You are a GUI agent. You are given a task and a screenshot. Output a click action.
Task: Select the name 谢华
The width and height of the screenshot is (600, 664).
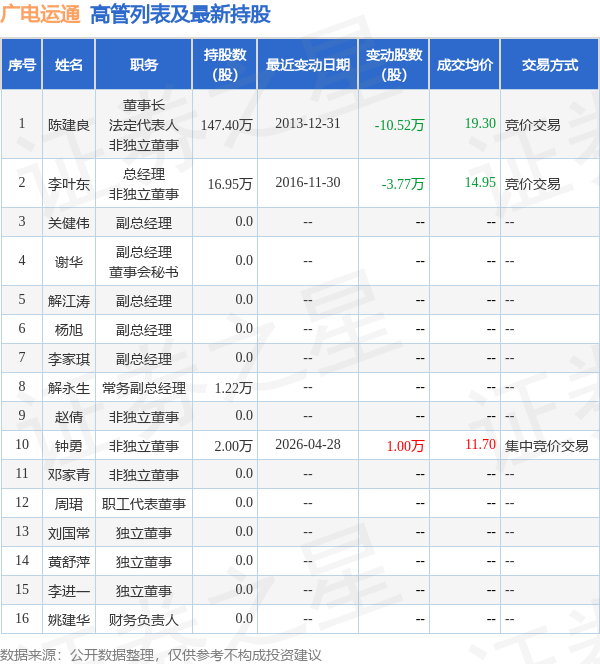tap(69, 262)
